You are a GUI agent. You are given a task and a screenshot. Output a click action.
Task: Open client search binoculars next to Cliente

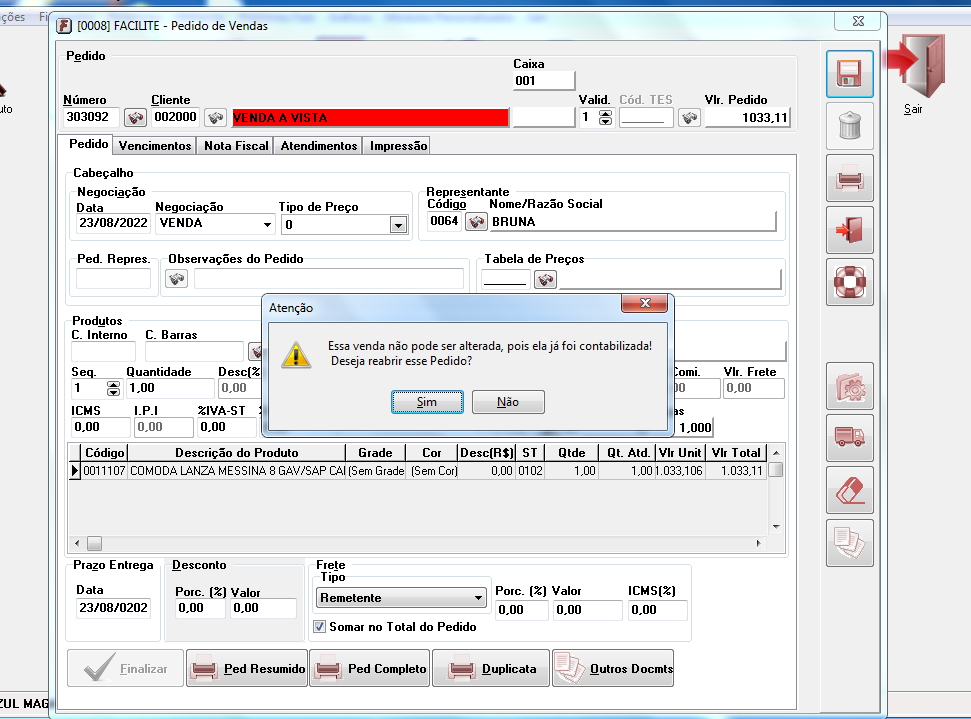point(216,118)
